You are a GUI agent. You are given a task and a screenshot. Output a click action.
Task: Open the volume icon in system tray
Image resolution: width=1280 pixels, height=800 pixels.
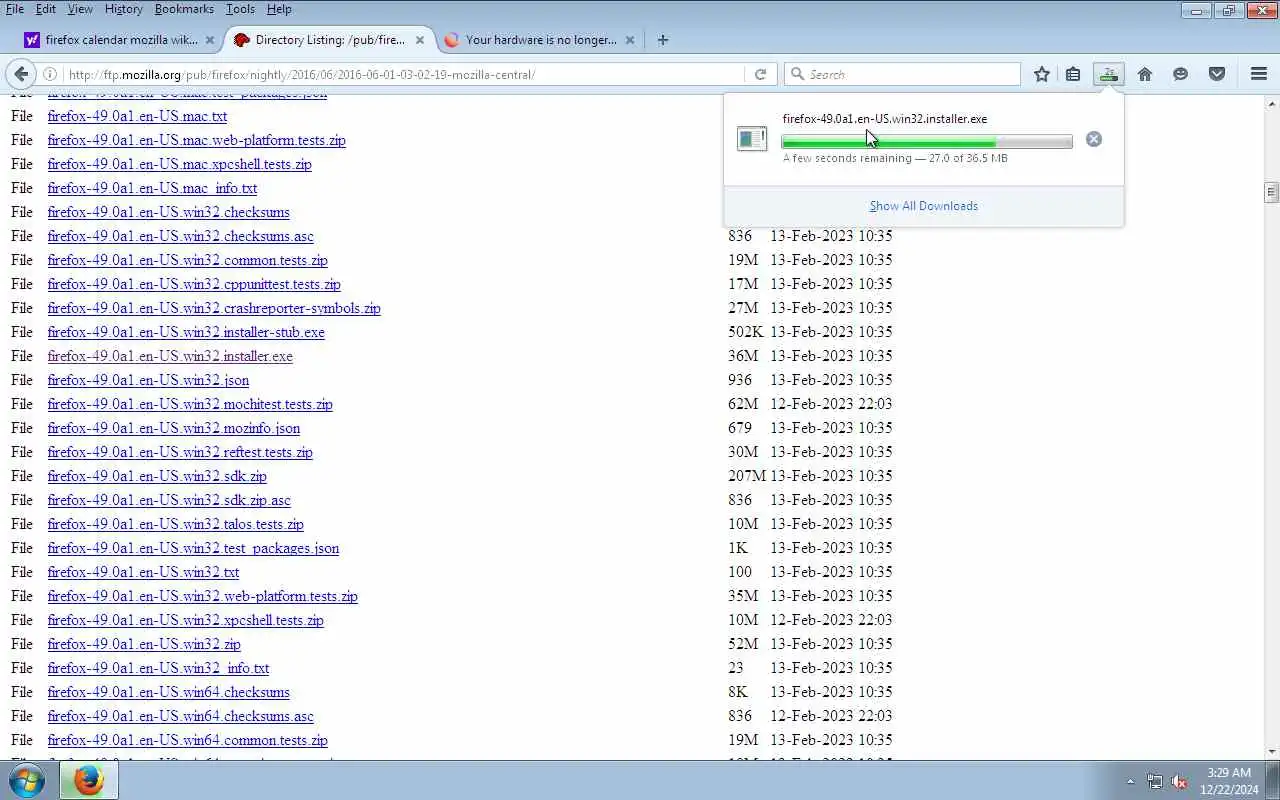coord(1179,782)
